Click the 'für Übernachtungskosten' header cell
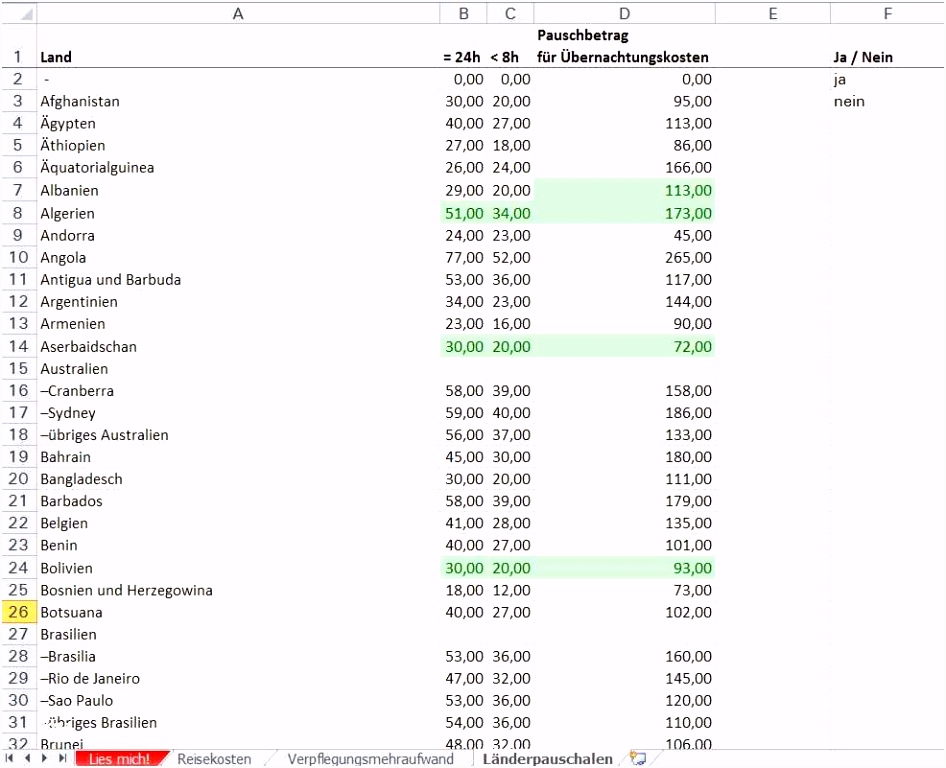946x768 pixels. pos(624,46)
